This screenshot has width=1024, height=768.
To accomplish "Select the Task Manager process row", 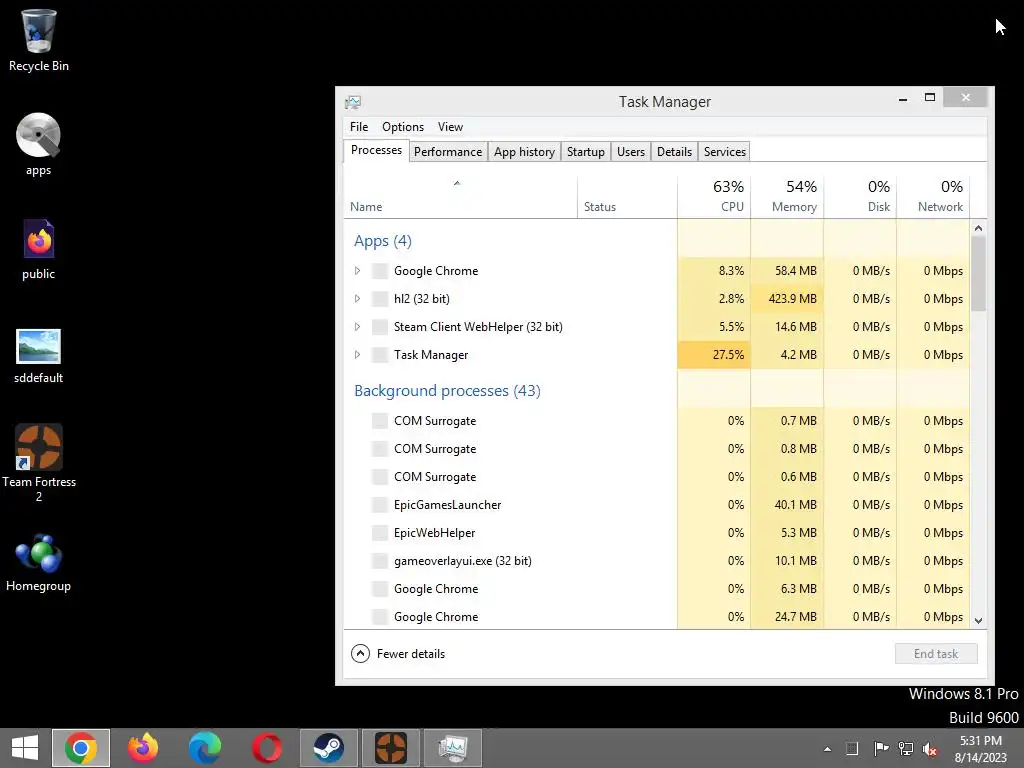I will pyautogui.click(x=656, y=355).
